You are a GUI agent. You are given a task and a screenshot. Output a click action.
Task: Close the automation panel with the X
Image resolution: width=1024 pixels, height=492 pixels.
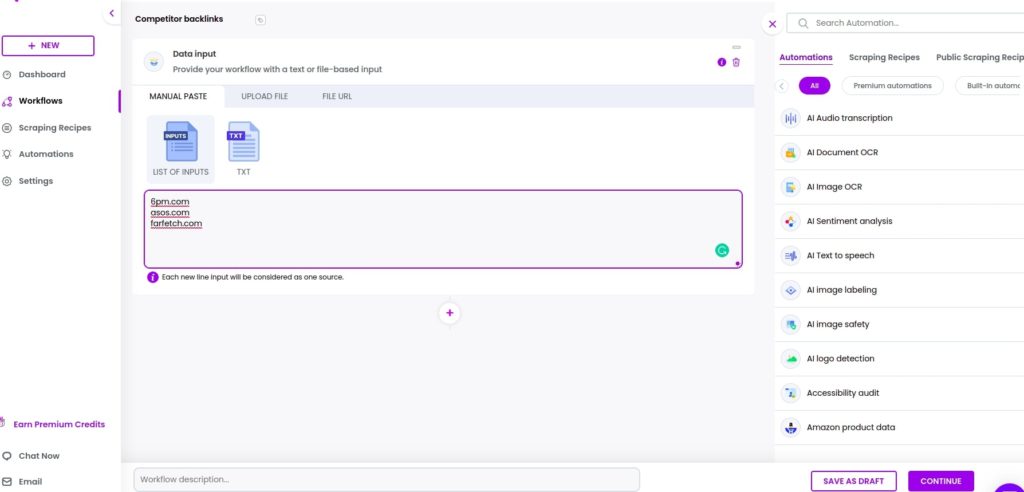point(773,24)
